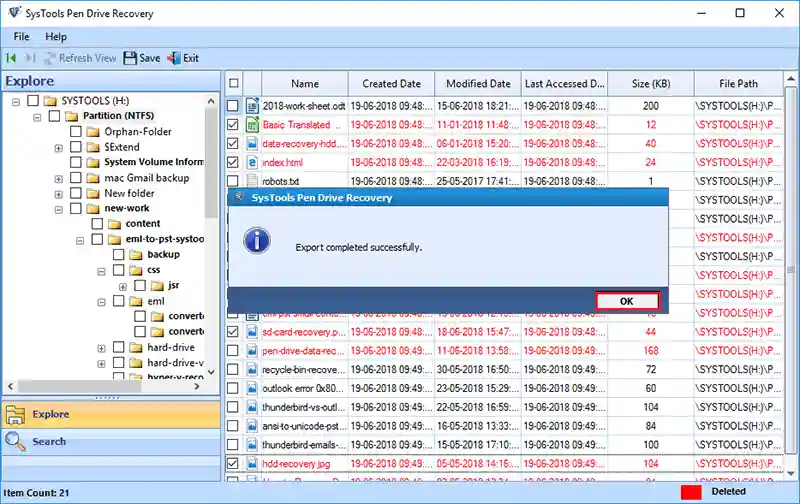Screen dimensions: 800x504
Task: Sort by File Path column header
Action: pyautogui.click(x=738, y=84)
